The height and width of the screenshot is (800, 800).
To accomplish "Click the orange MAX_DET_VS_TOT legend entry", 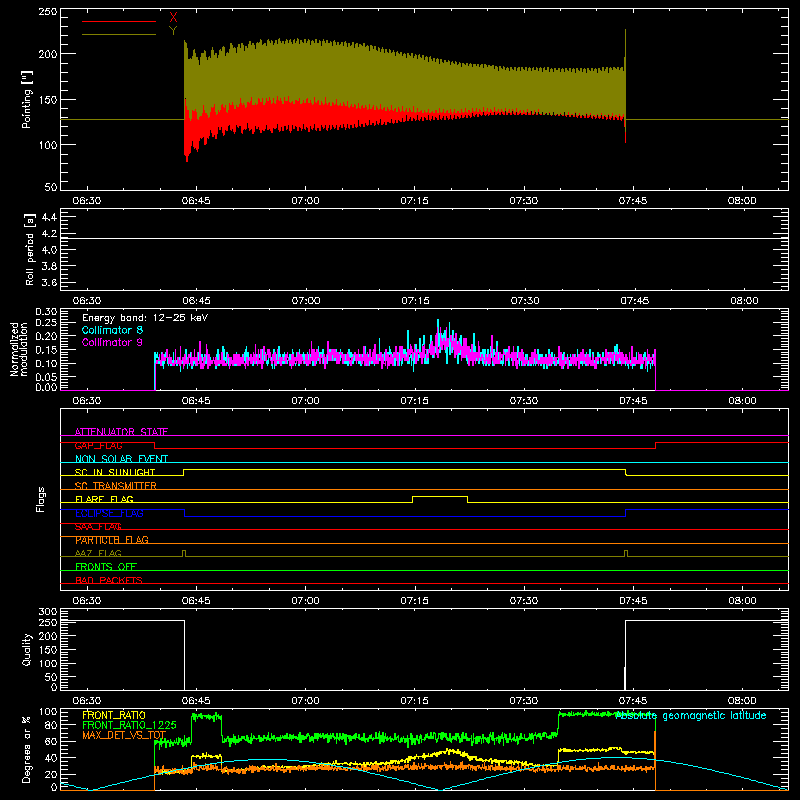I will 124,735.
